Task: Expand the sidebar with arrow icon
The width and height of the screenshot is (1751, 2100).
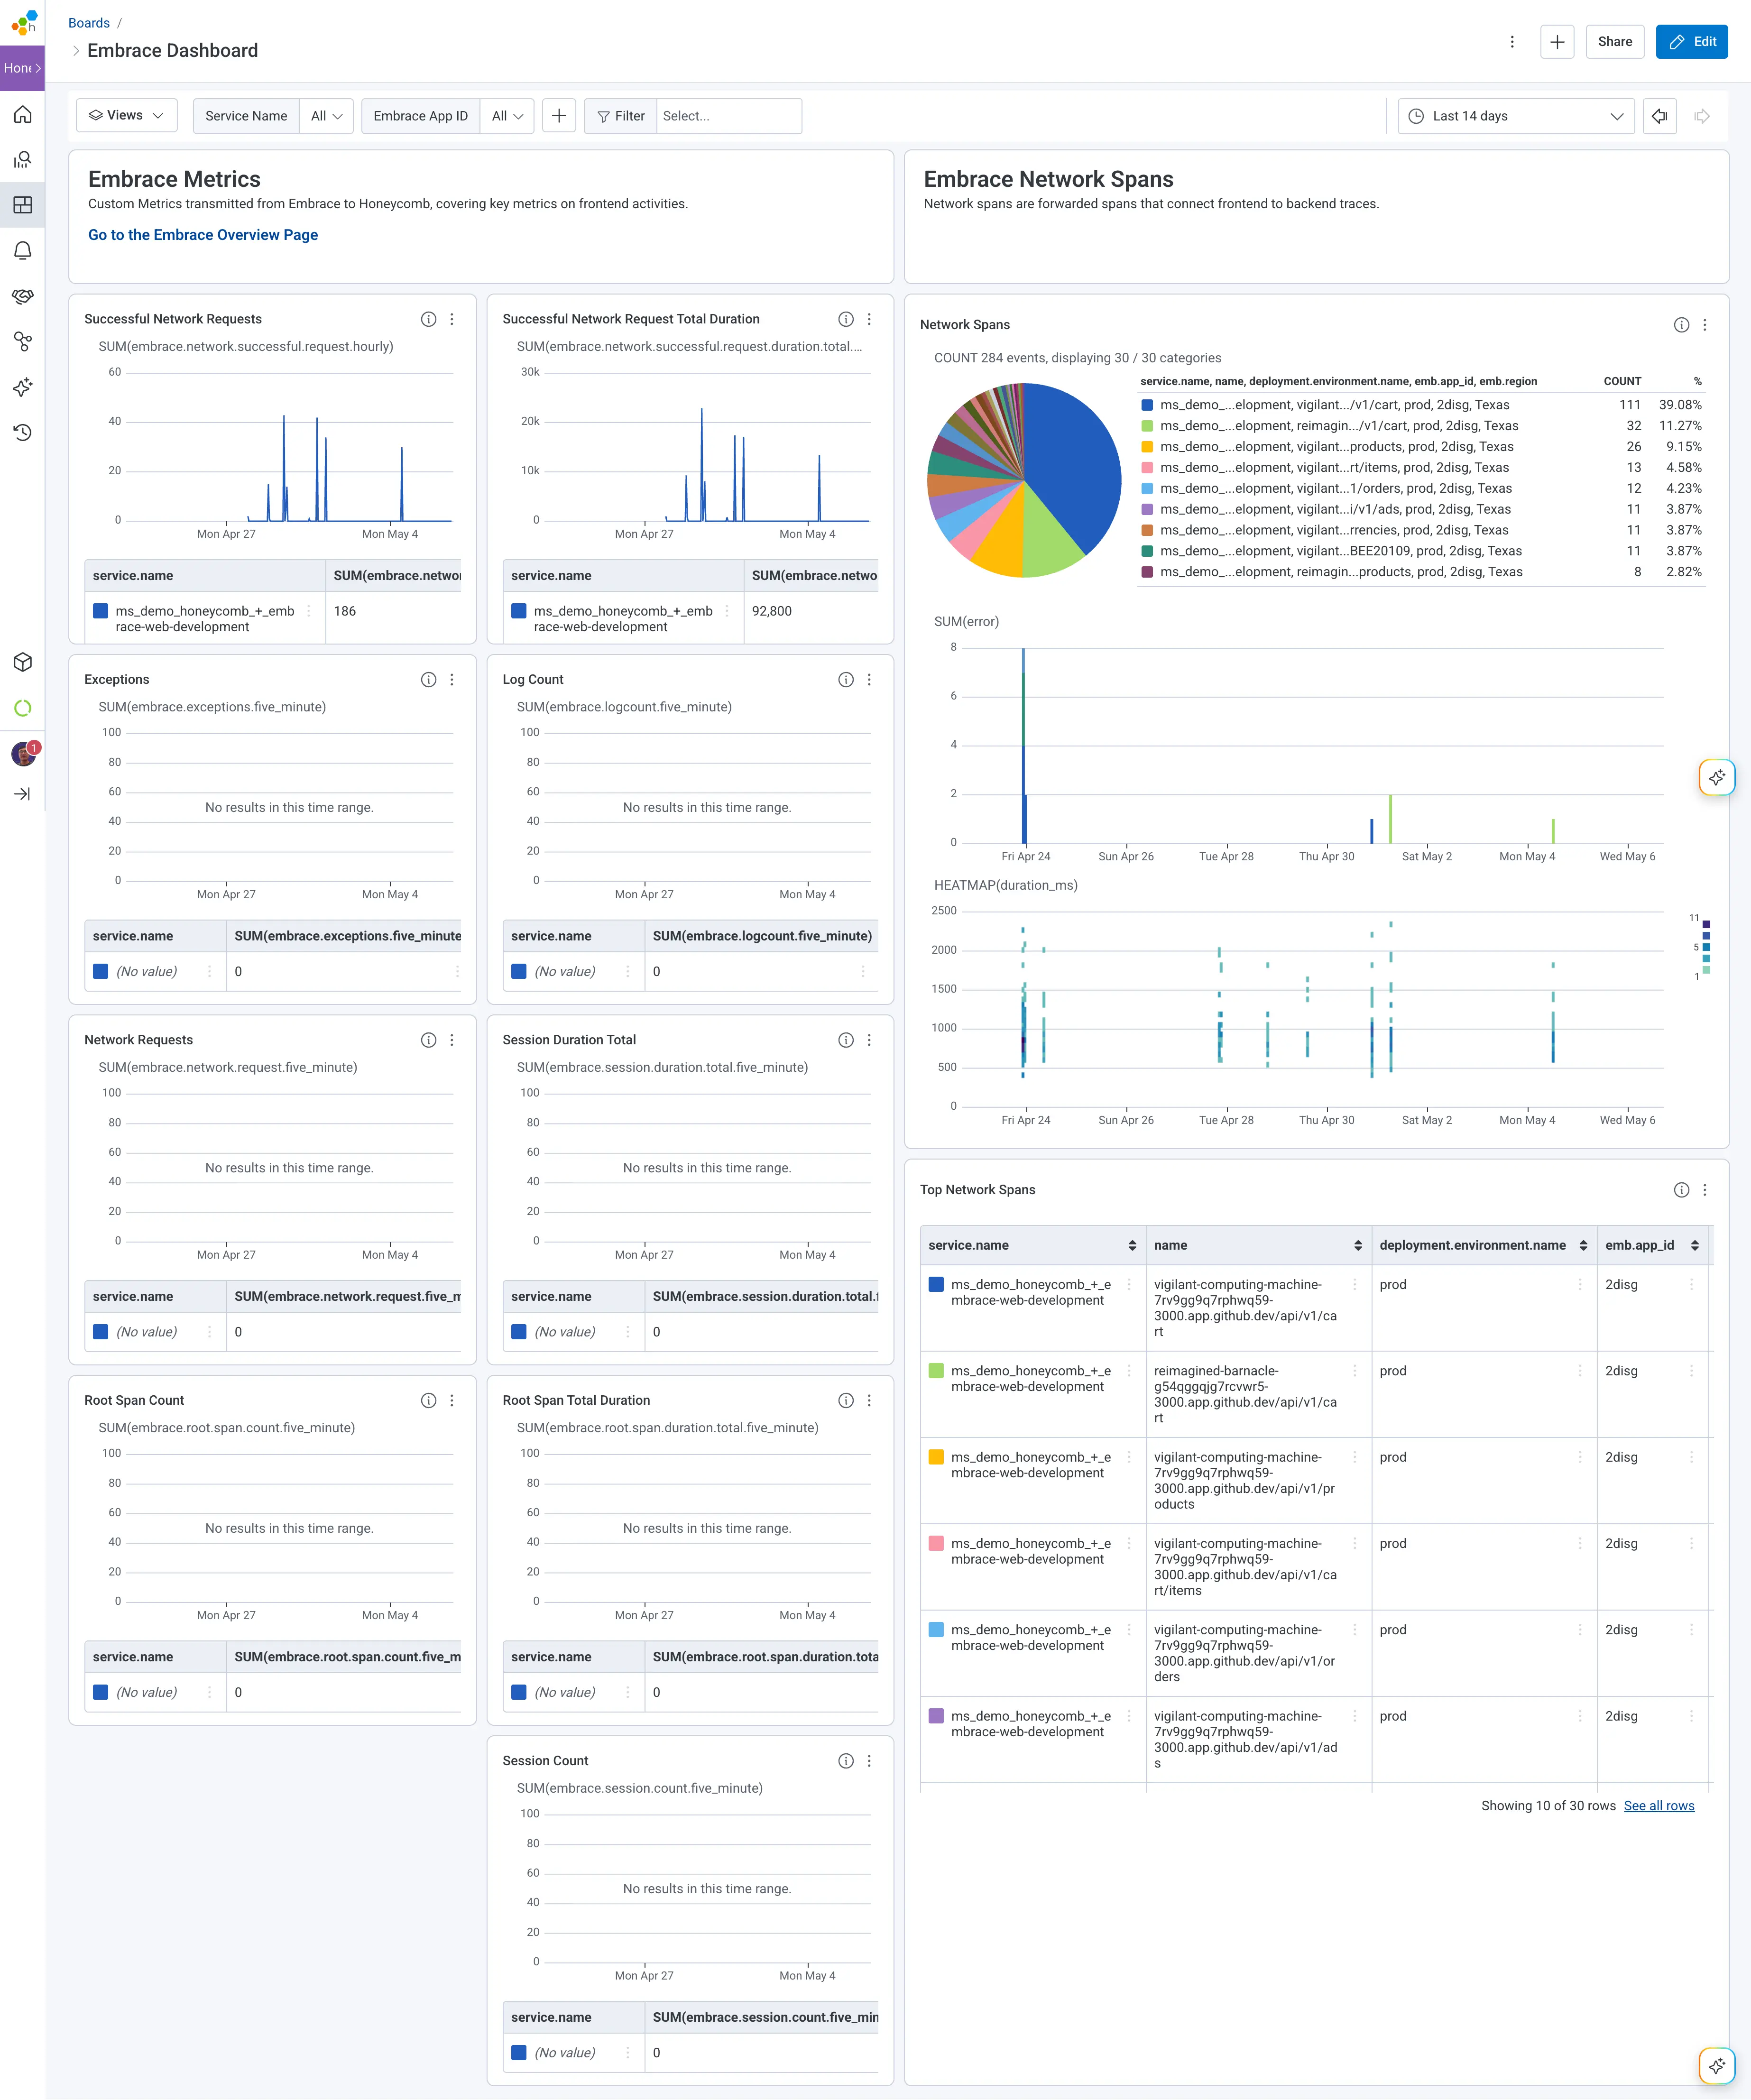Action: (x=22, y=794)
